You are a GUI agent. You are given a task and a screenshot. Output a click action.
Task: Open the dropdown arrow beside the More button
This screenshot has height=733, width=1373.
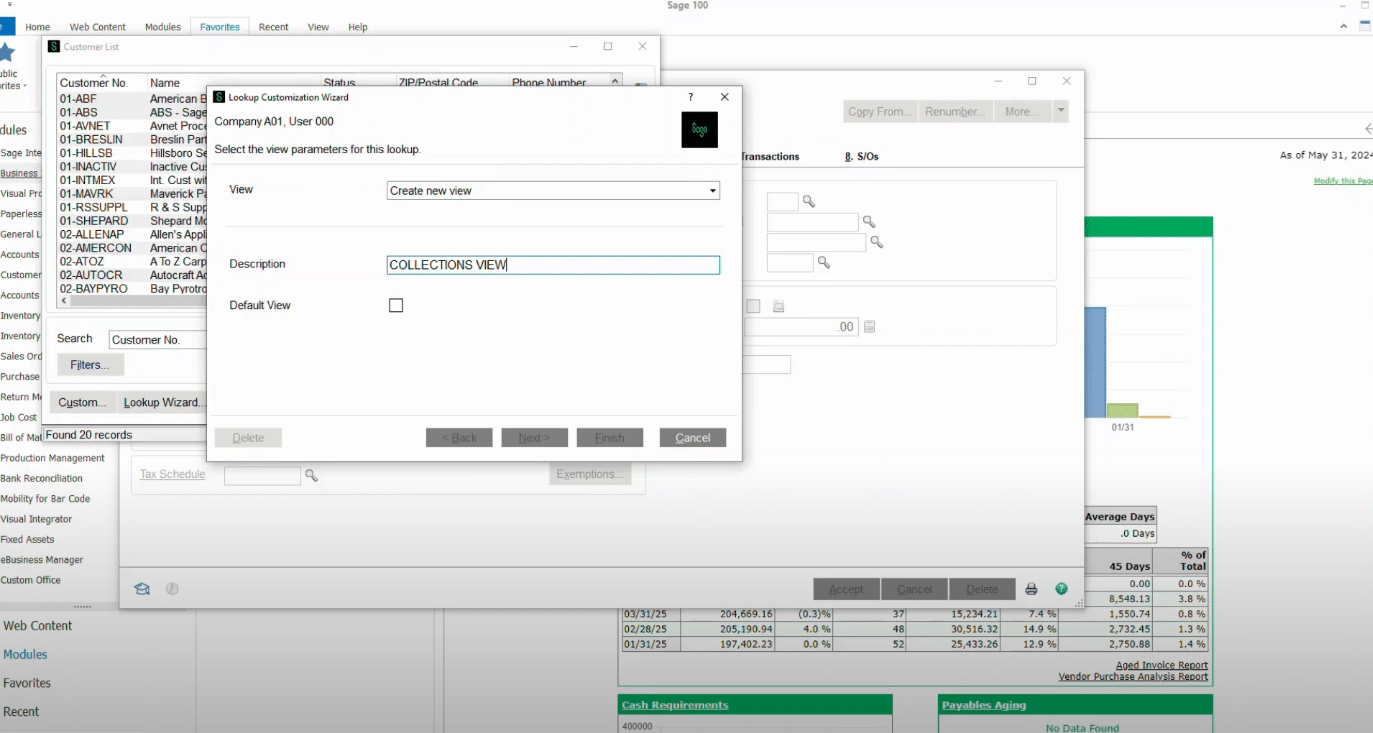(1063, 110)
